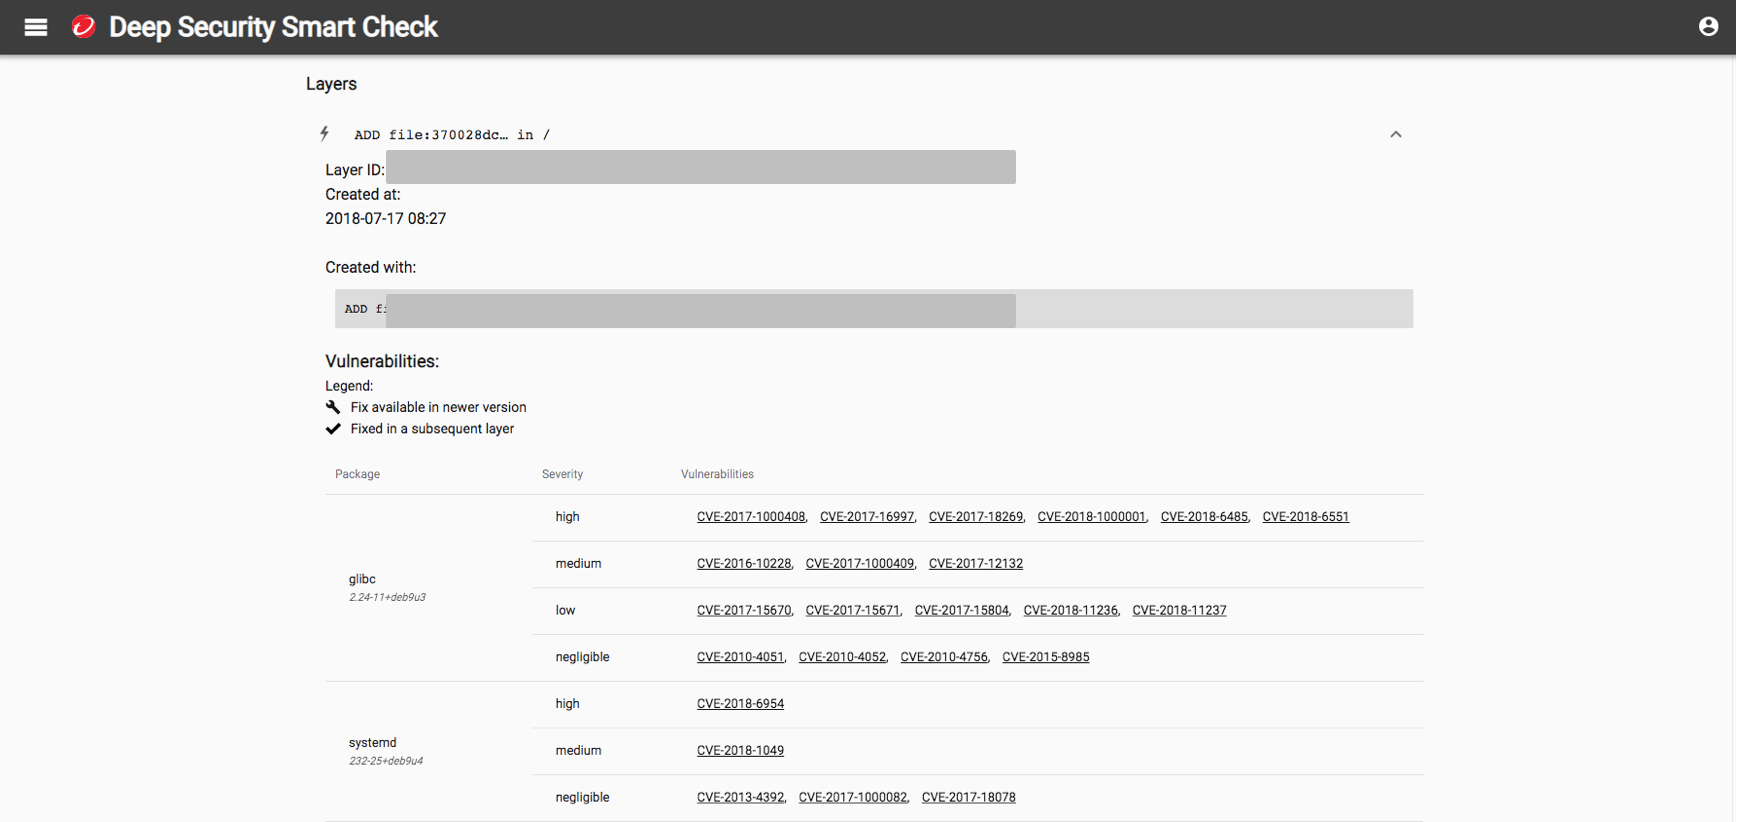
Task: Open CVE-2018-11237 vulnerability details
Action: (x=1179, y=611)
